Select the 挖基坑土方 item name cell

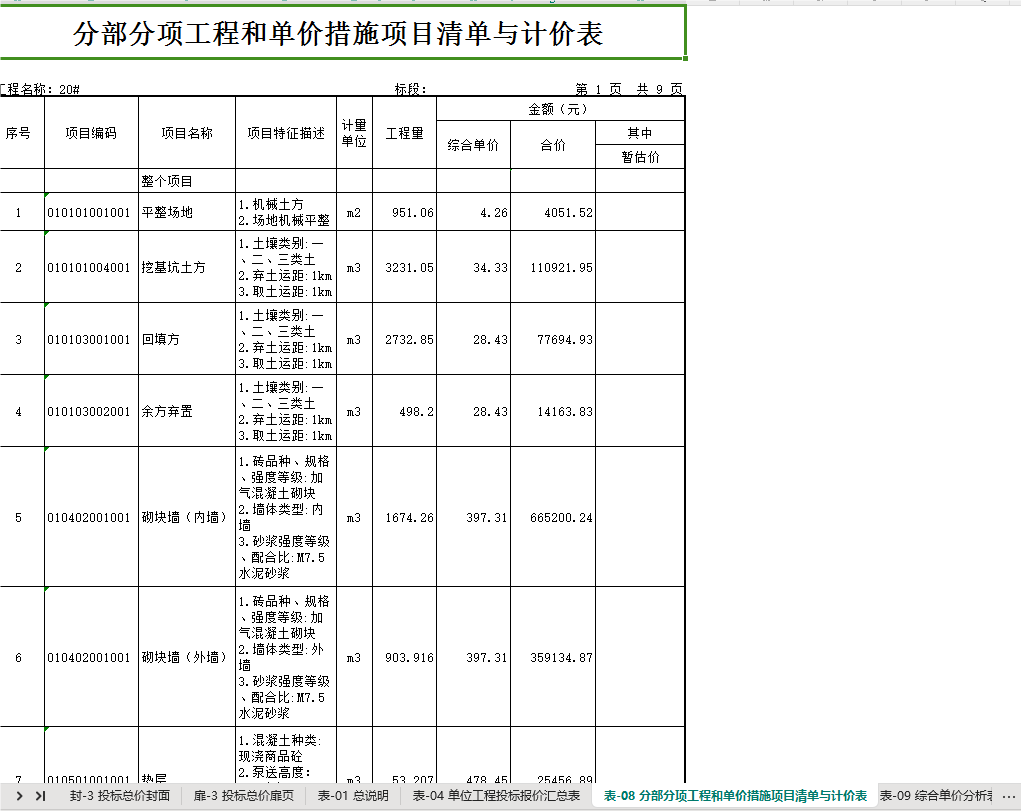click(x=187, y=267)
